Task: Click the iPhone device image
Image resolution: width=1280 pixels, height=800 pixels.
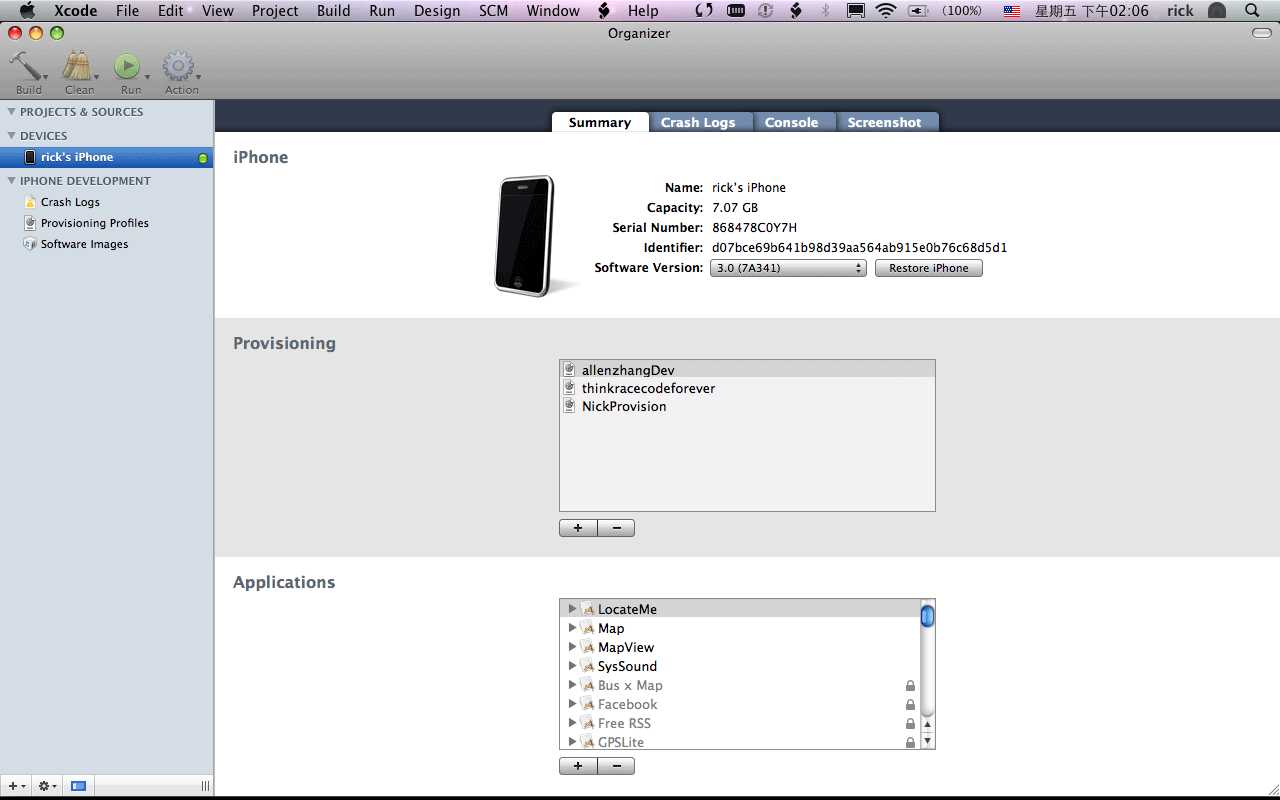Action: coord(525,236)
